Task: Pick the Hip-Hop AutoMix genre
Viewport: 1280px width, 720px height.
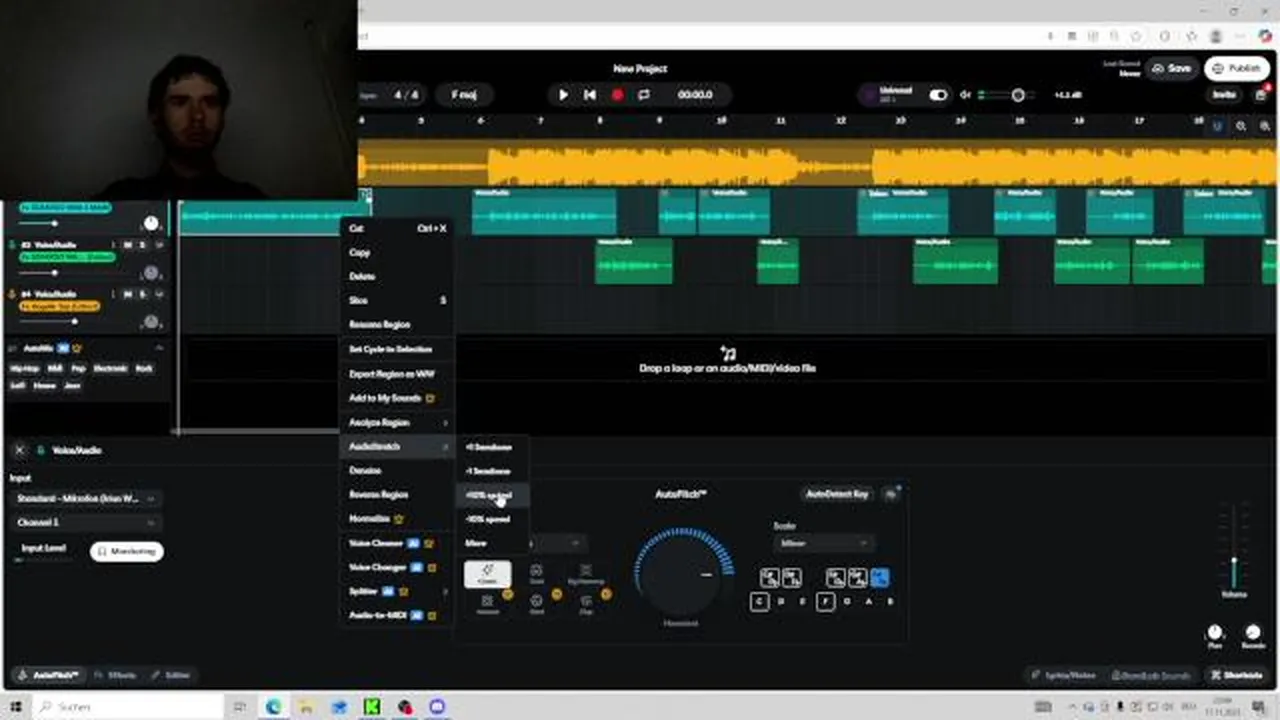Action: tap(24, 368)
